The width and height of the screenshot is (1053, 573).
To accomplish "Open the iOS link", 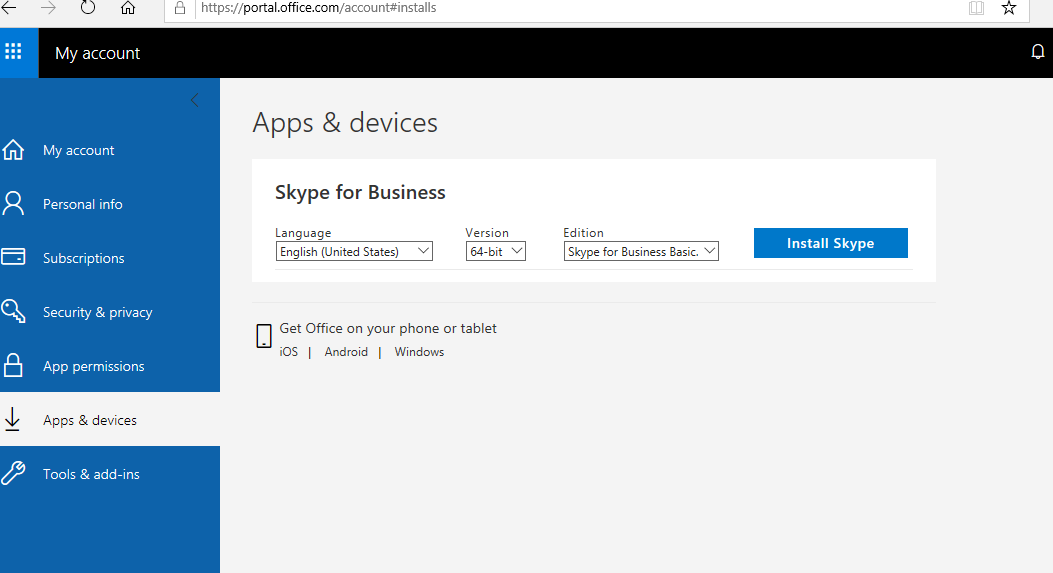I will click(x=289, y=352).
